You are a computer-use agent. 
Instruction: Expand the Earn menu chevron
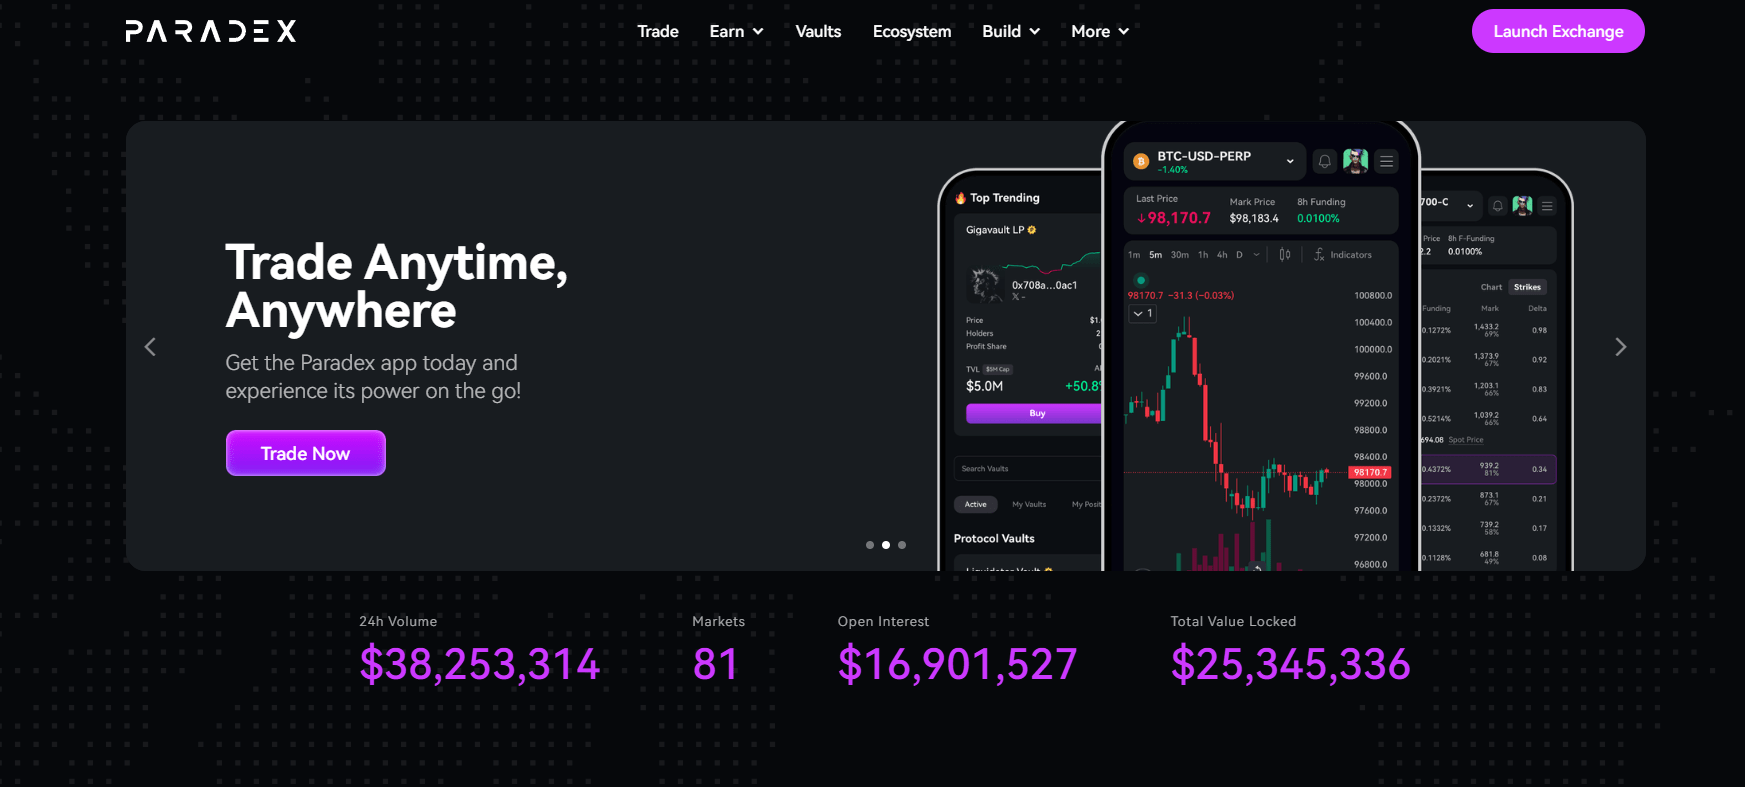pyautogui.click(x=758, y=32)
